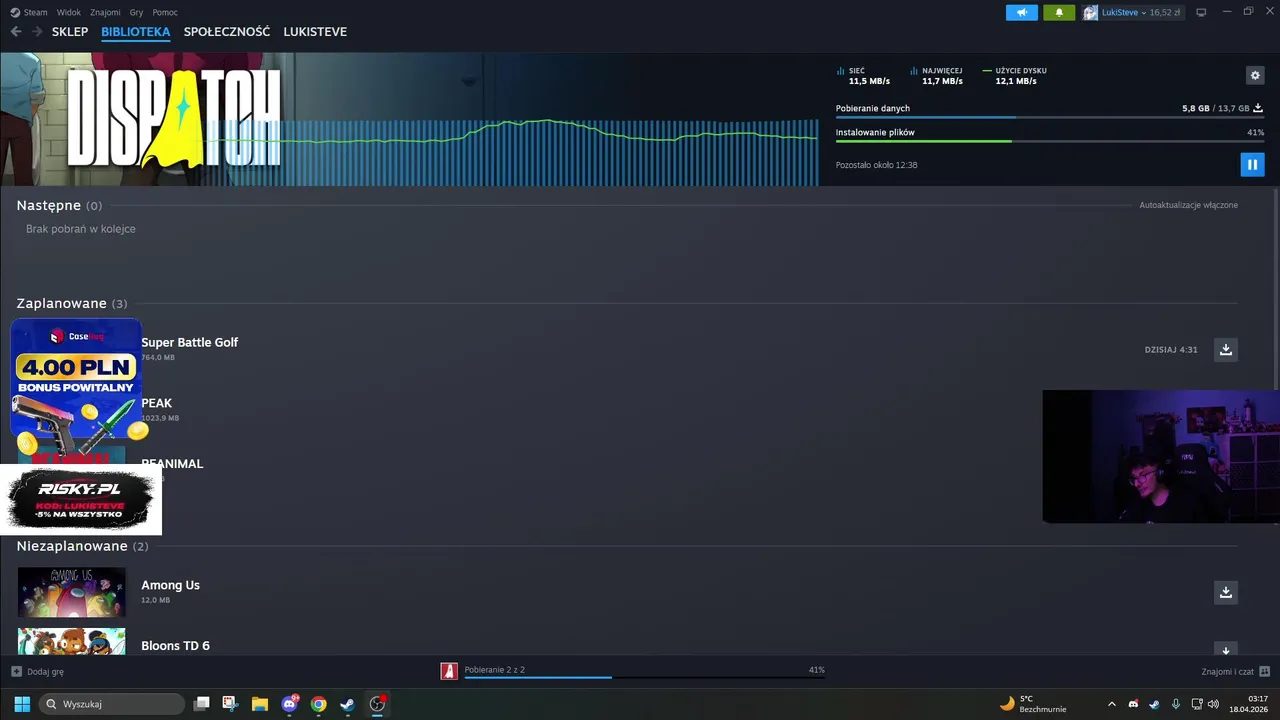Screen dimensions: 1280x720
Task: Open Super Battle Golf game title
Action: tap(189, 342)
